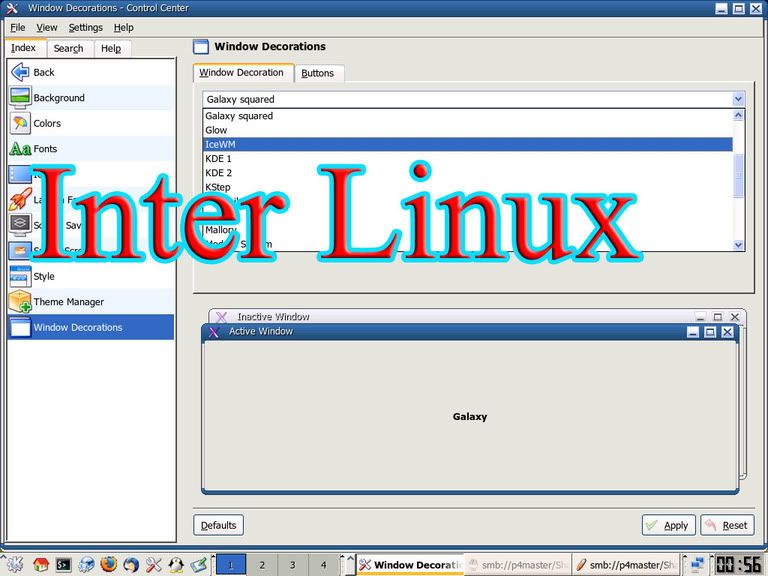768x576 pixels.
Task: Select Background in the sidebar
Action: point(91,97)
